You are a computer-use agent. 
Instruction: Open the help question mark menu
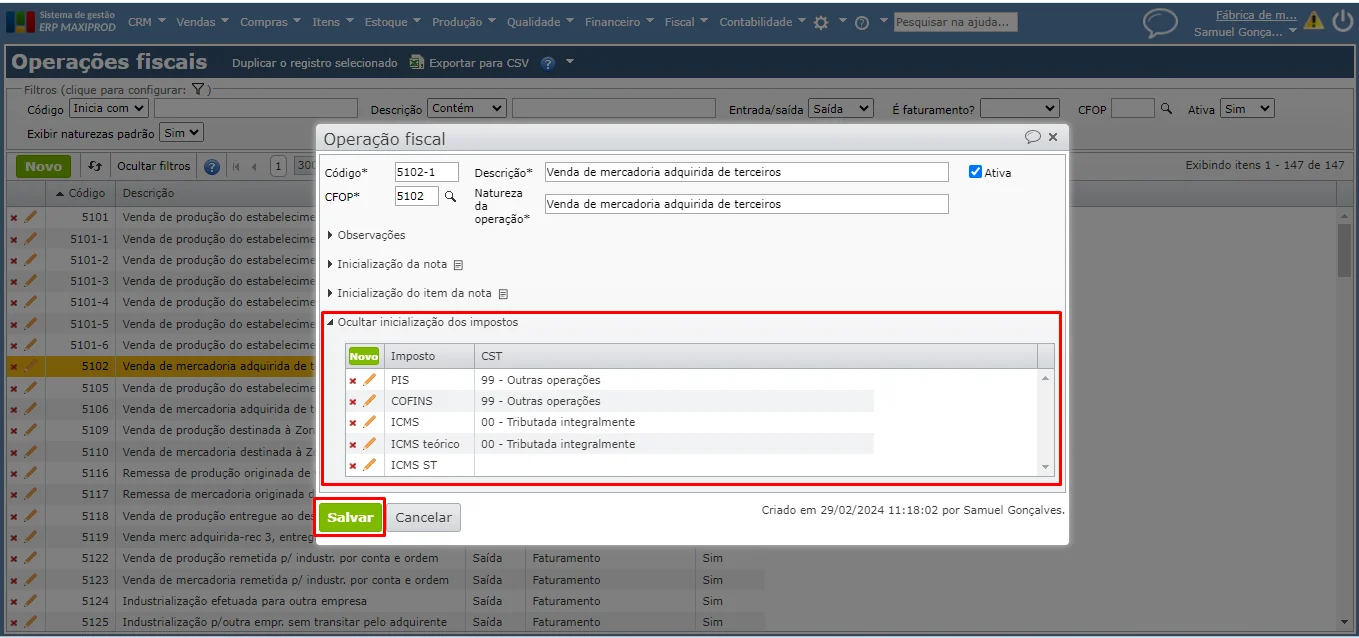[x=861, y=22]
